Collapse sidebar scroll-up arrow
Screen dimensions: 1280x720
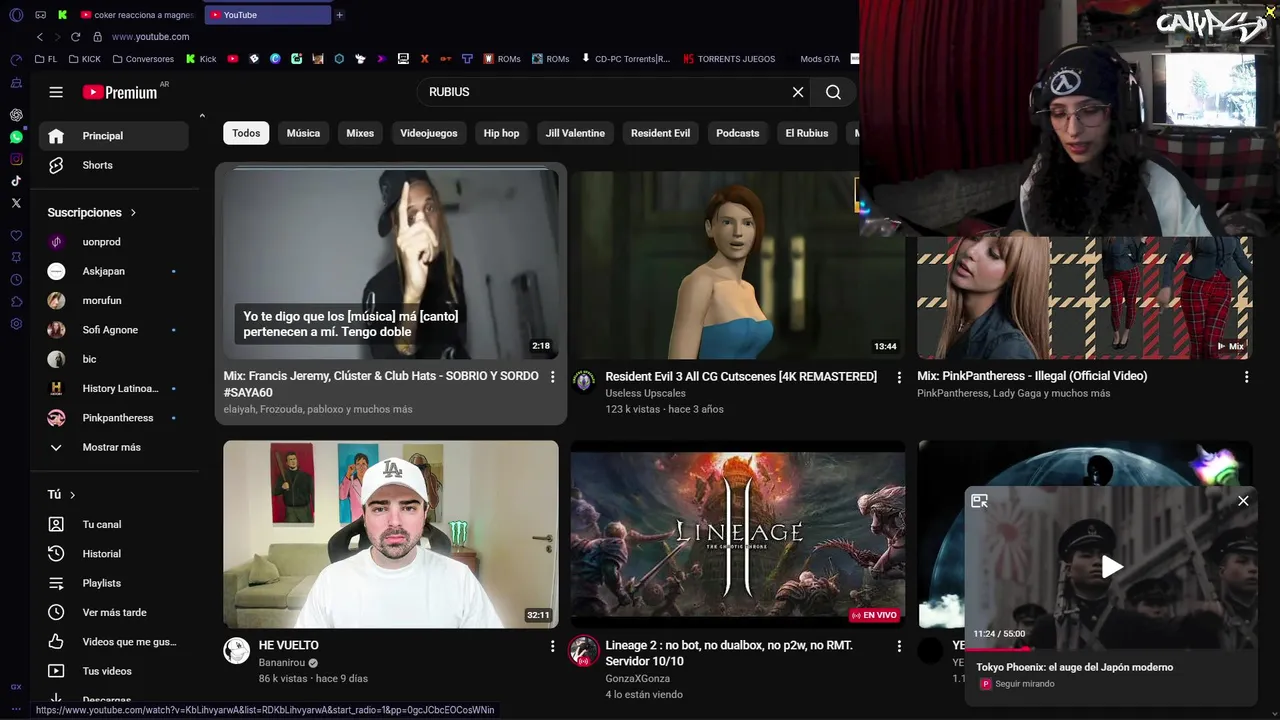(202, 116)
